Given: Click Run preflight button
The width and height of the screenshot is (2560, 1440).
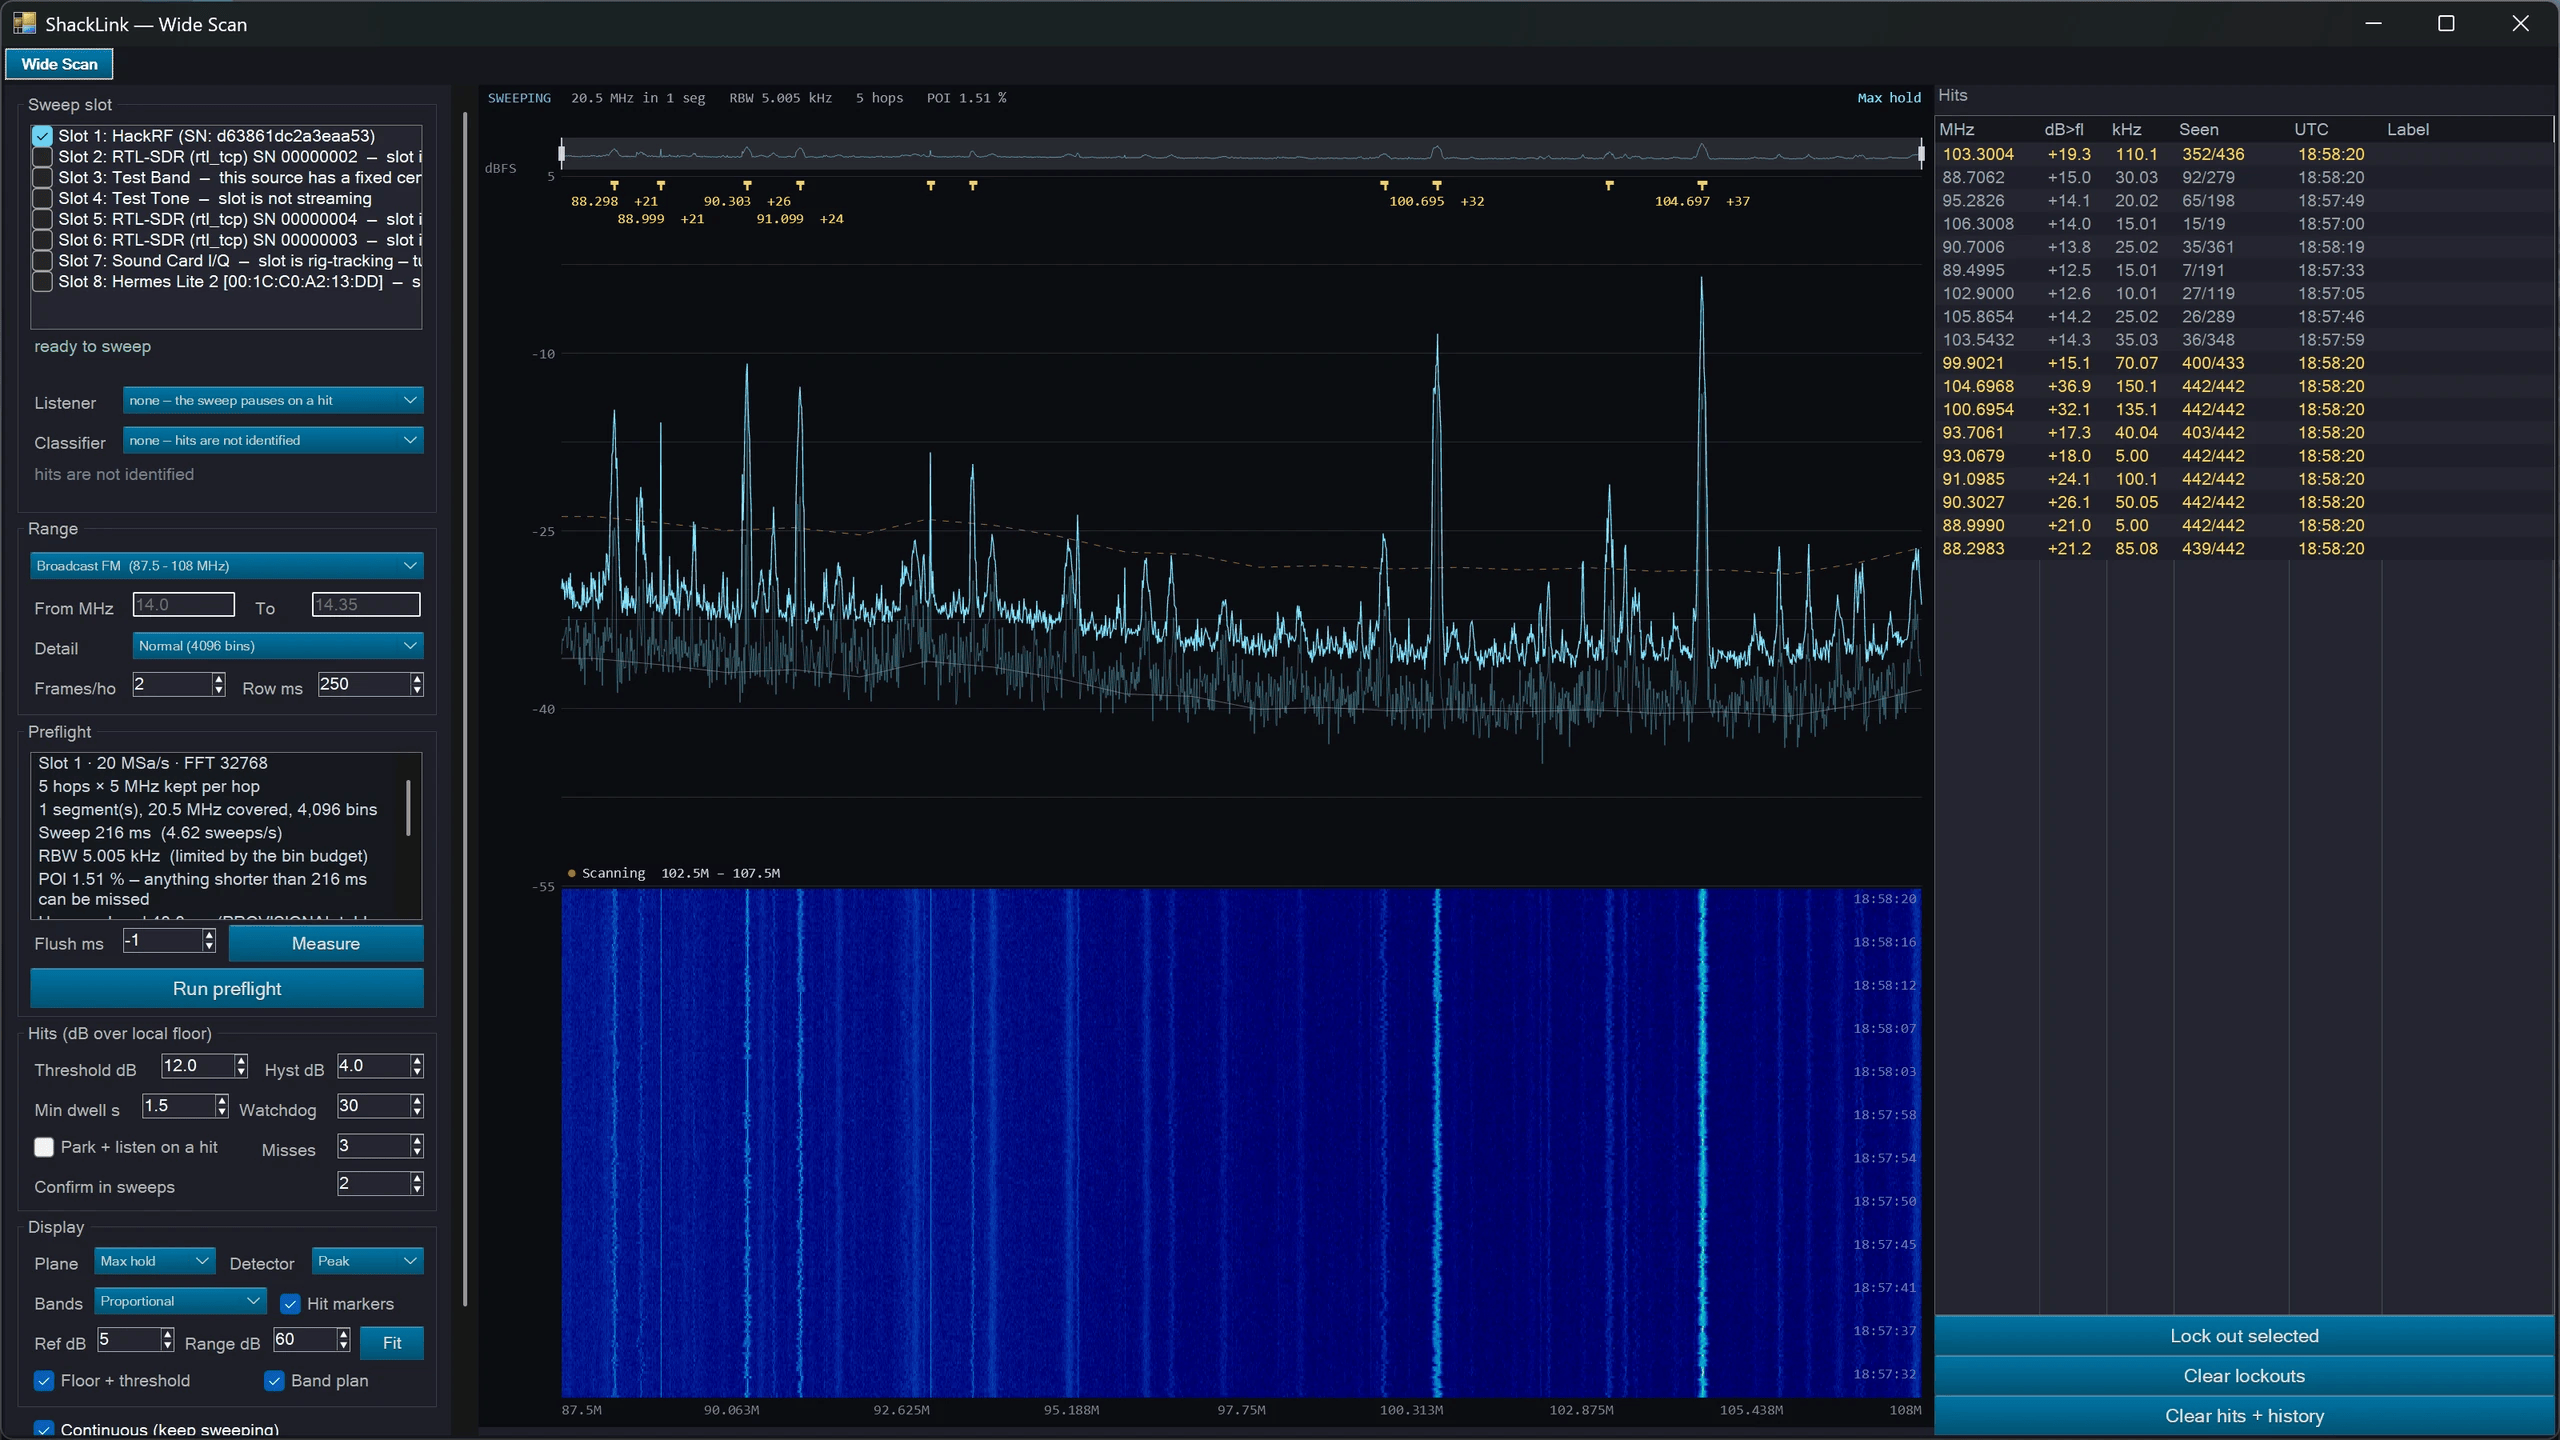Looking at the screenshot, I should pyautogui.click(x=227, y=989).
